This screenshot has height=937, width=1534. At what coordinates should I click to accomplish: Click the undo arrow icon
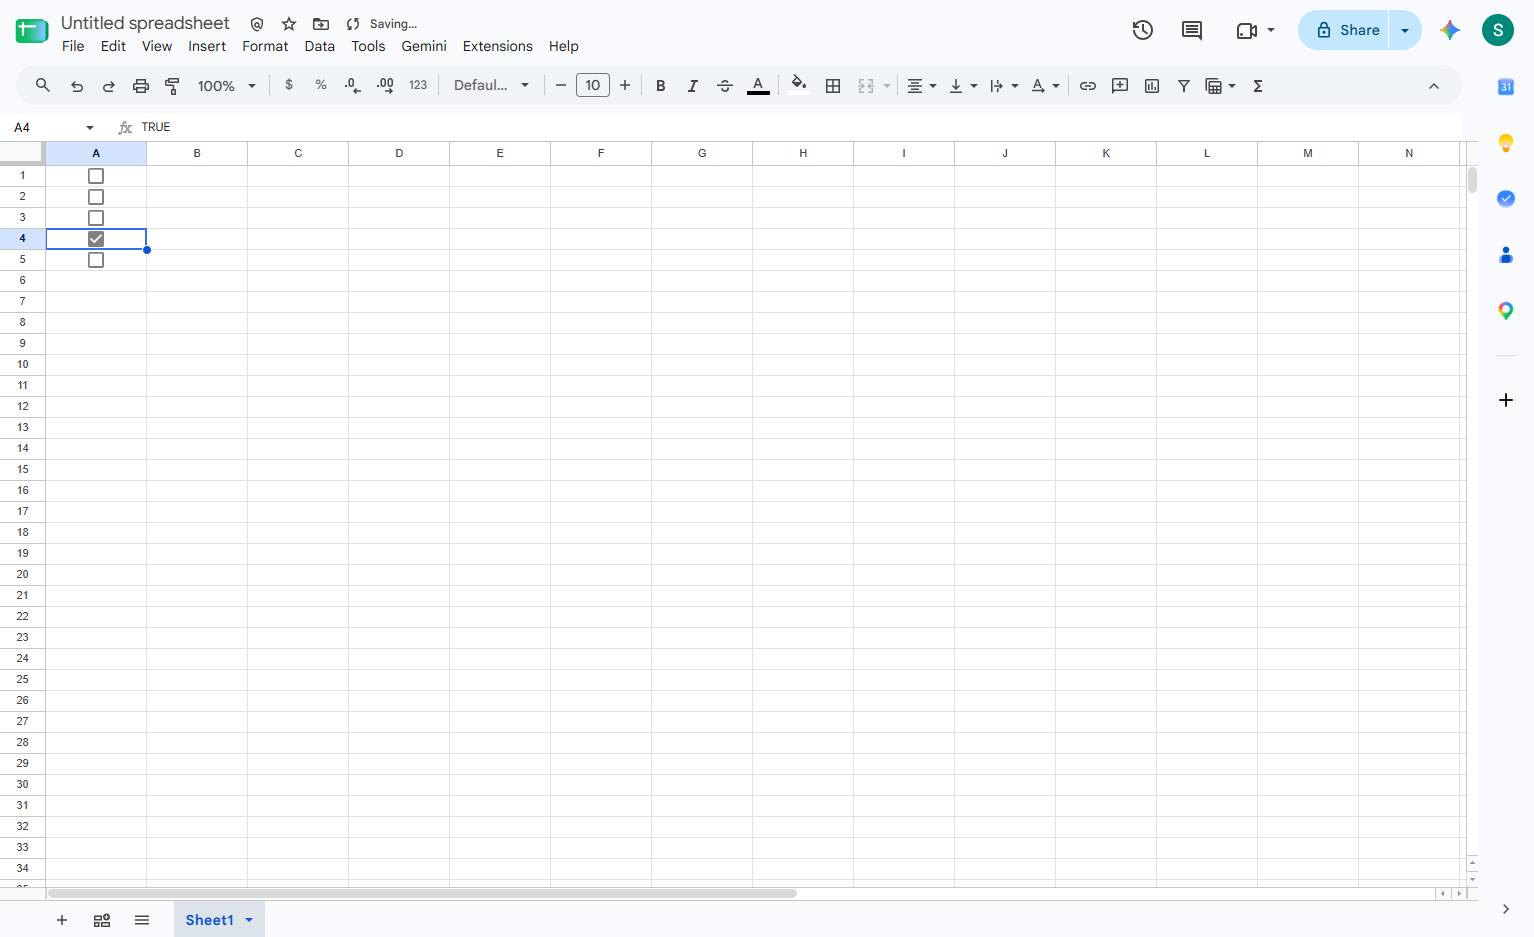[x=77, y=86]
